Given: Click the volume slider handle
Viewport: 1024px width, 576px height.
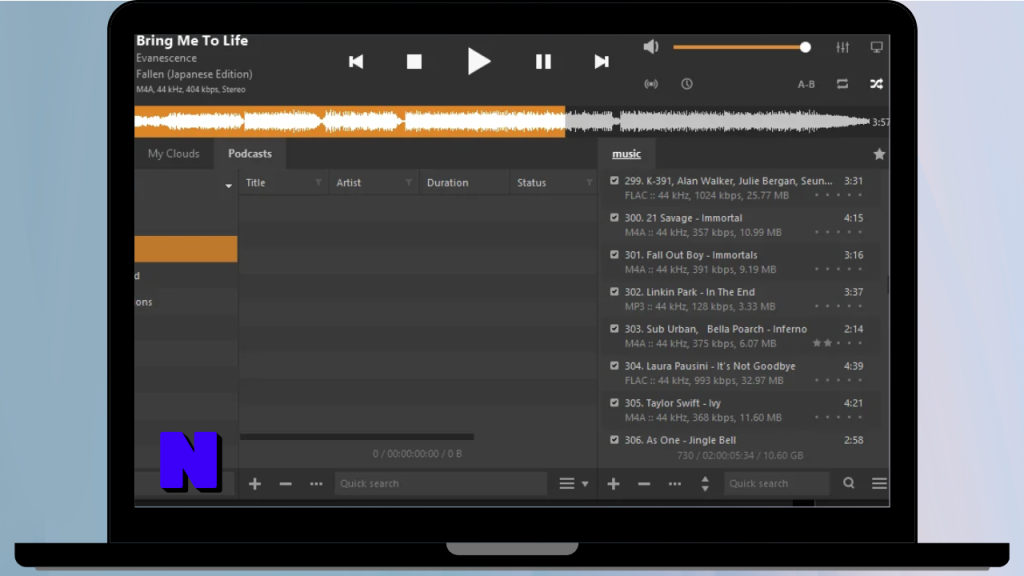Looking at the screenshot, I should point(805,47).
